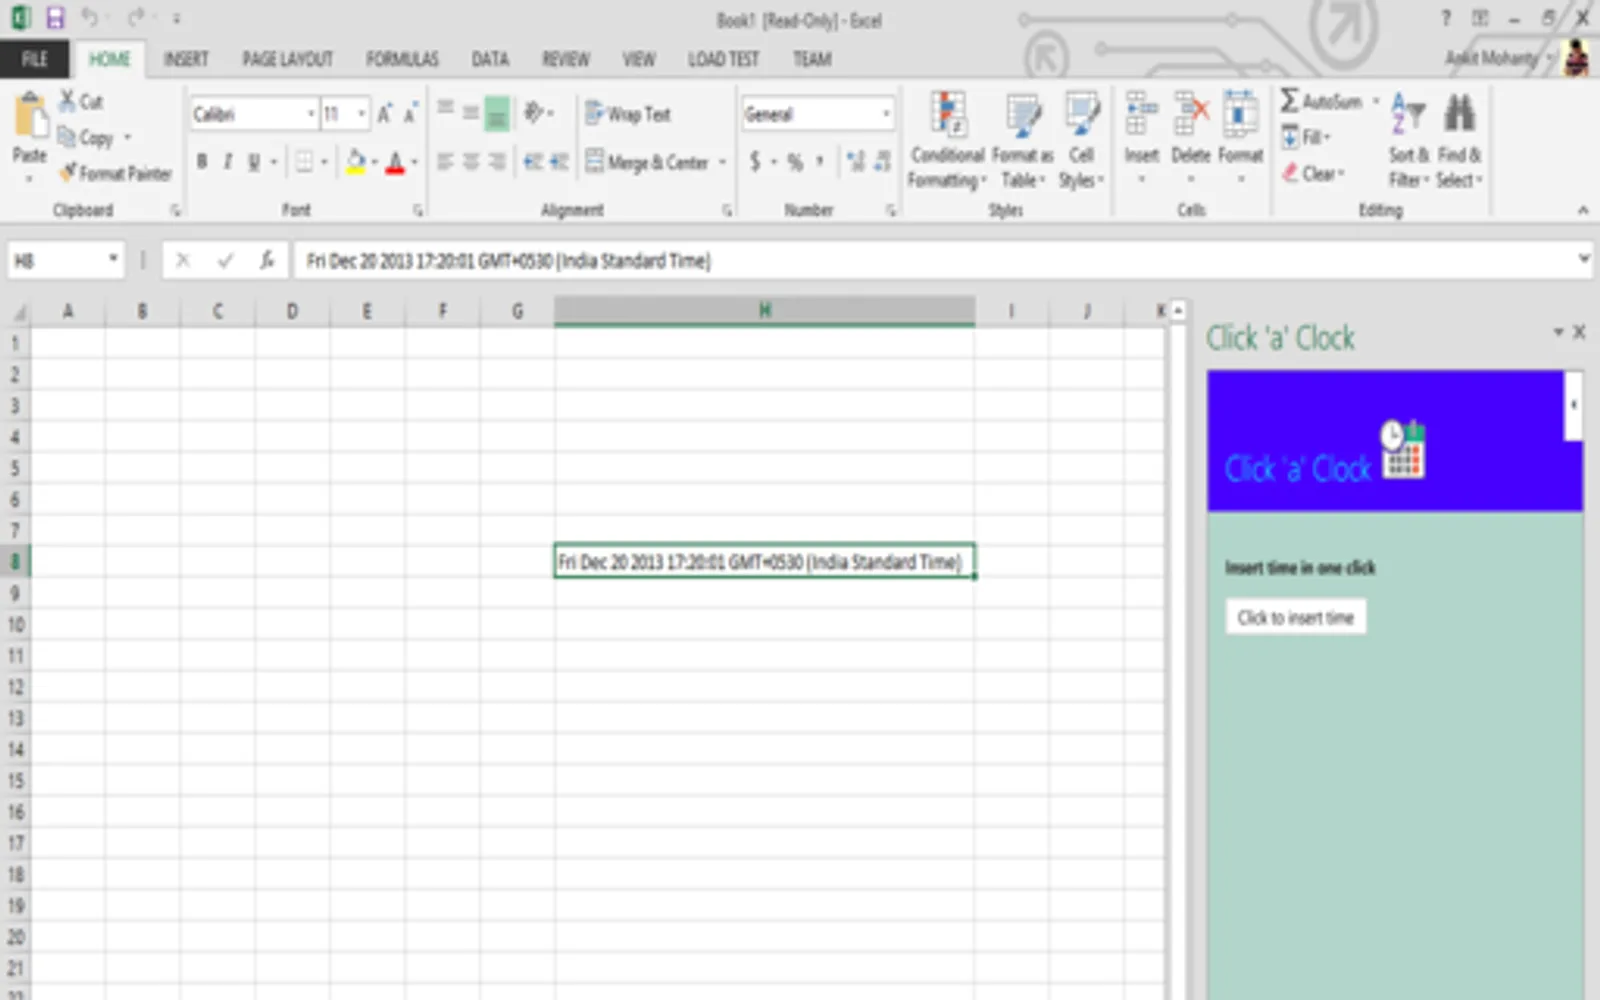Image resolution: width=1600 pixels, height=1000 pixels.
Task: Open the Name Box dropdown arrow
Action: [113, 260]
